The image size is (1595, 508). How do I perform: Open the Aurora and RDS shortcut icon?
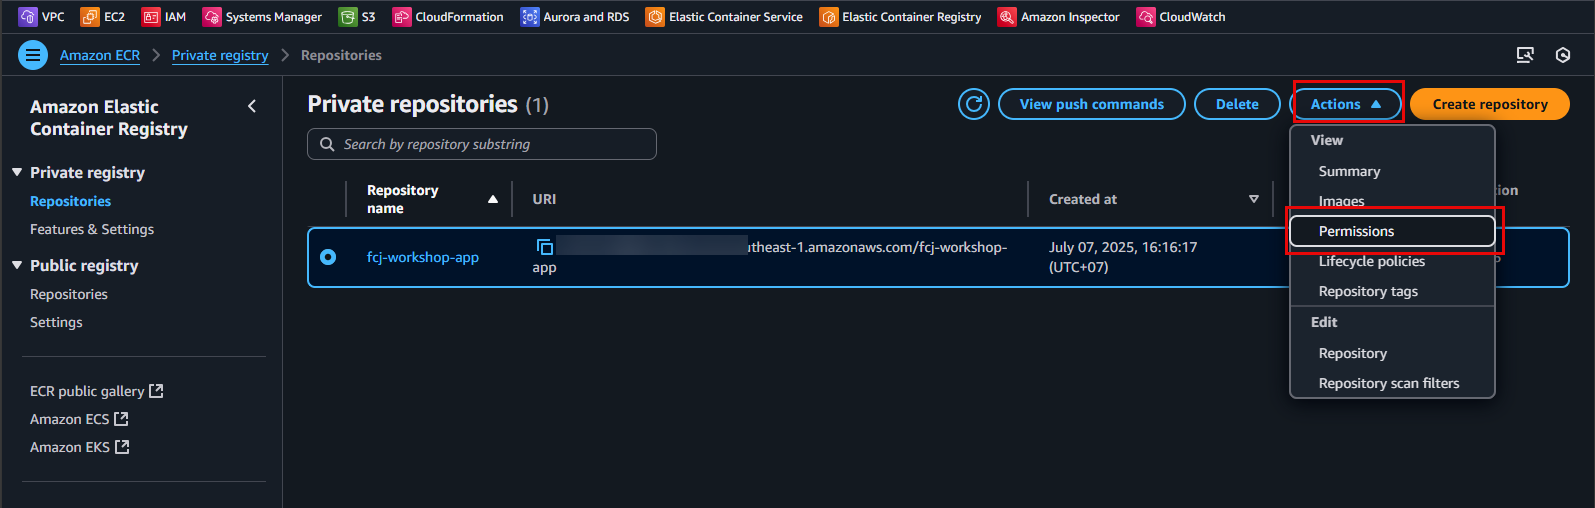coord(530,17)
